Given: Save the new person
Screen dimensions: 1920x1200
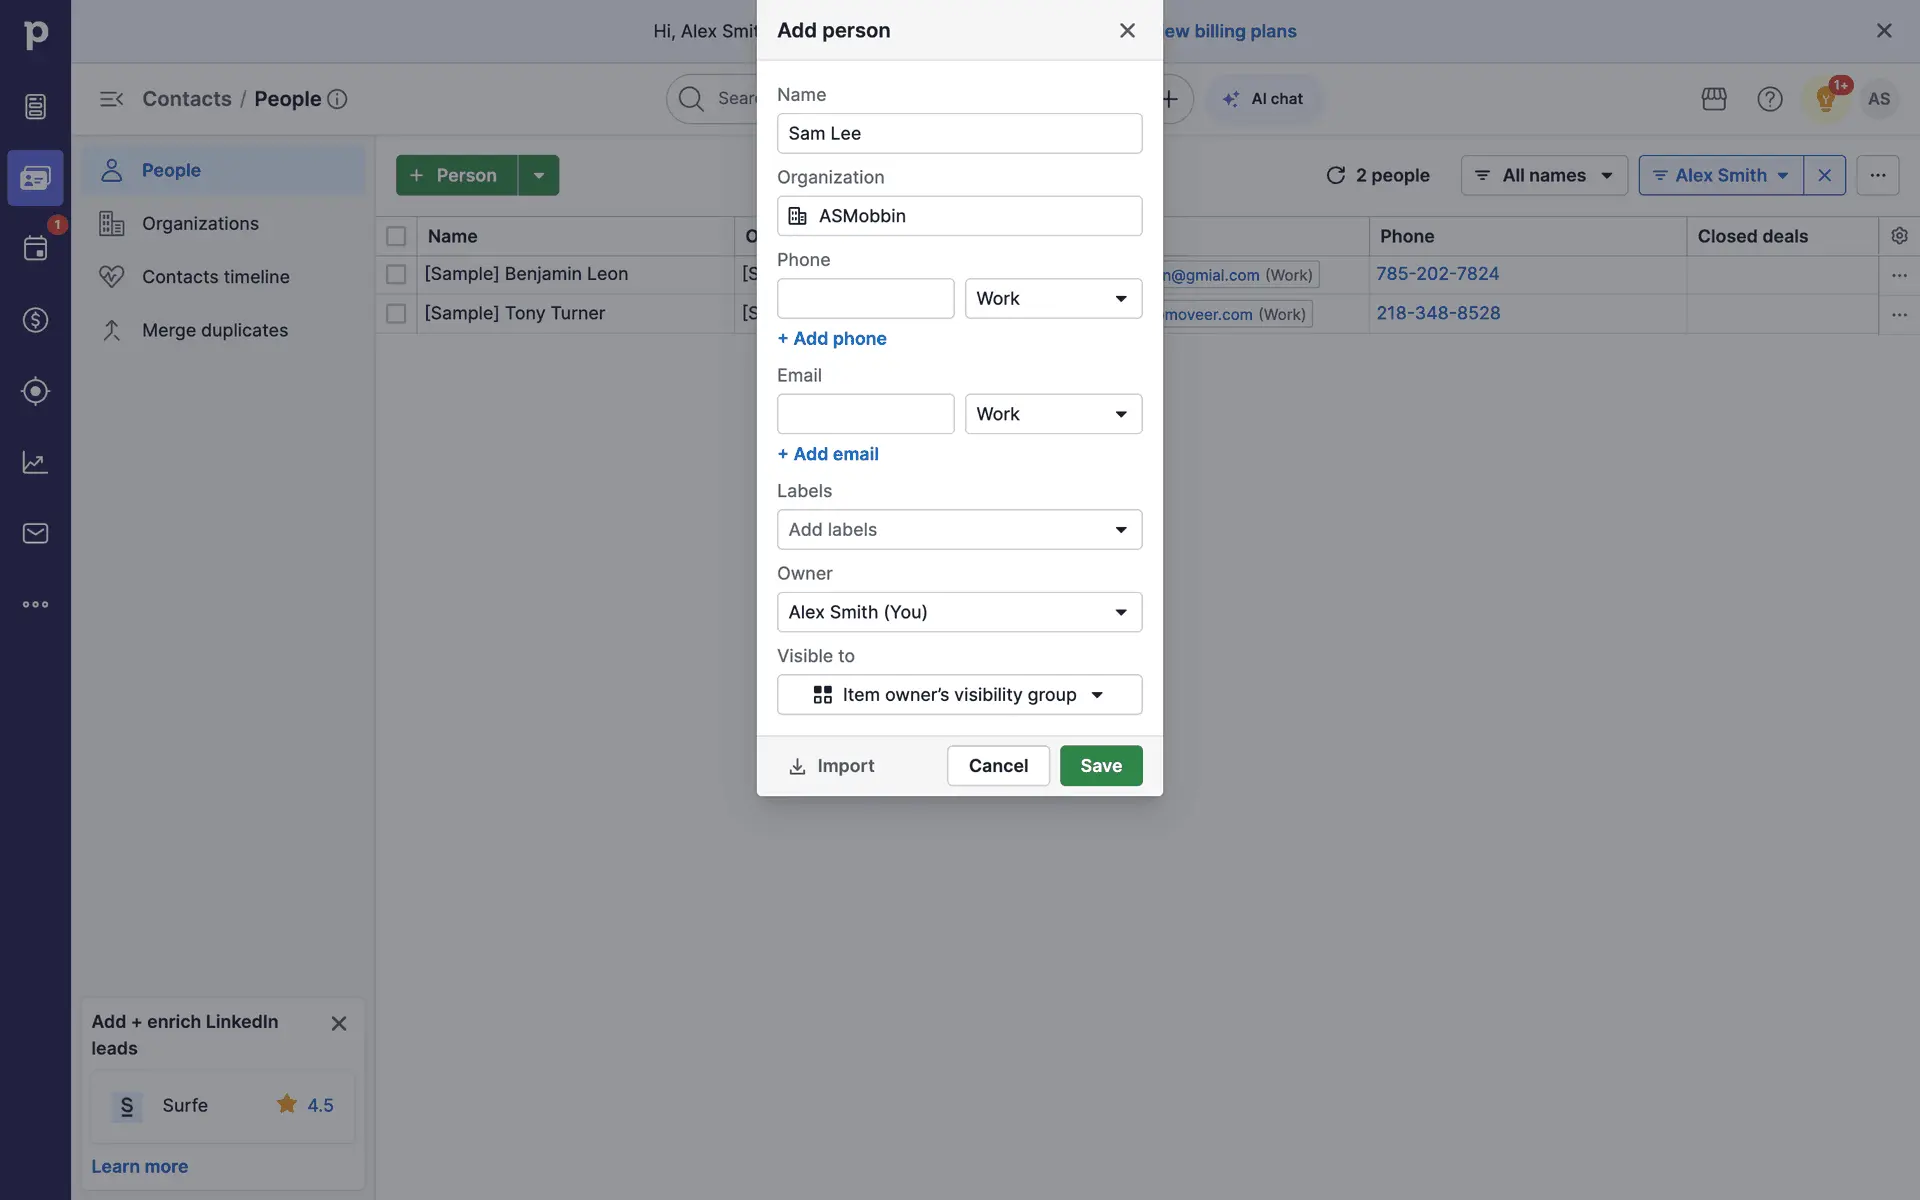Looking at the screenshot, I should [1100, 766].
